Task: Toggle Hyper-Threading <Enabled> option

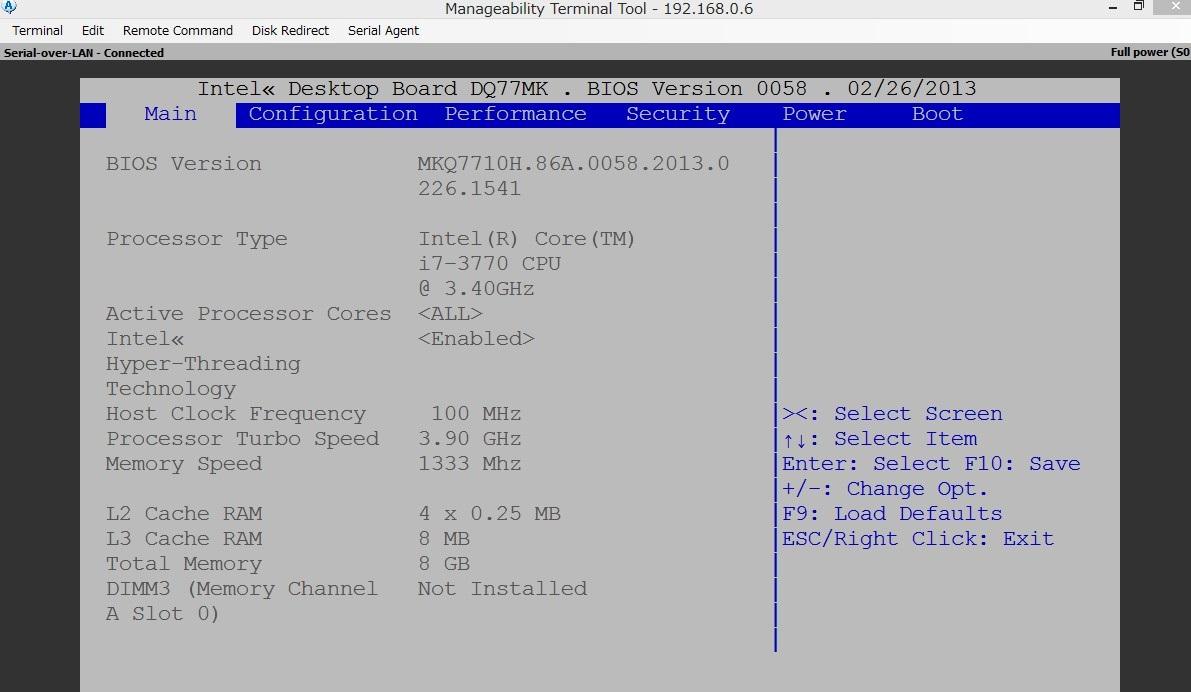Action: coord(476,339)
